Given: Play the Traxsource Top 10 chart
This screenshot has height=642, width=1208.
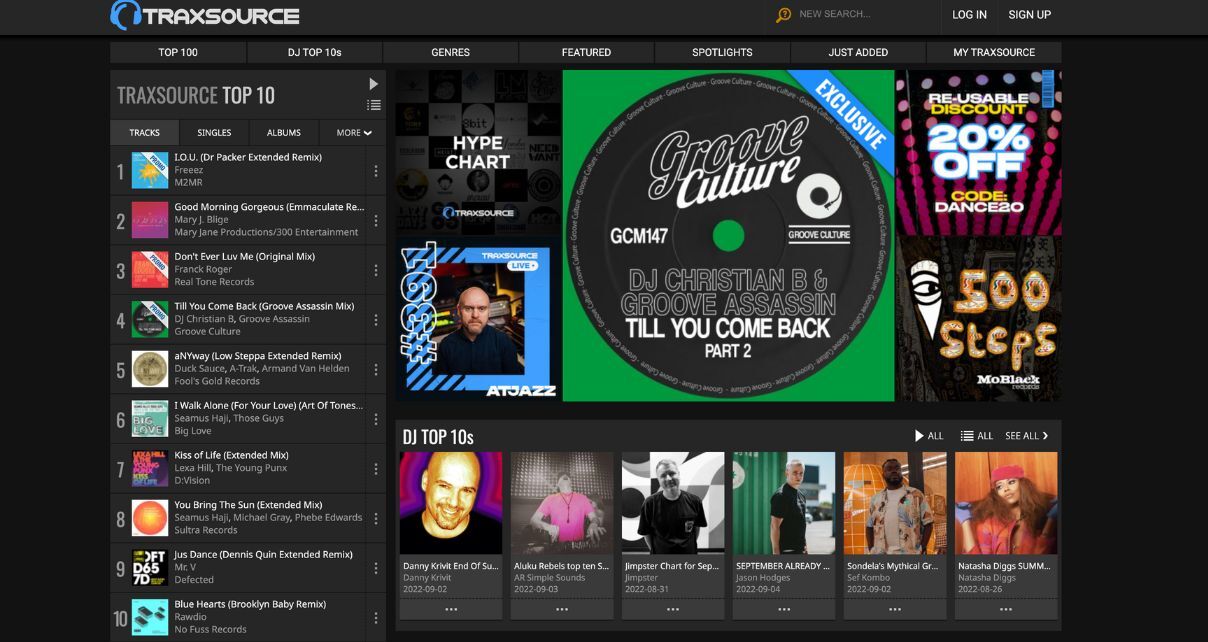Looking at the screenshot, I should (x=374, y=84).
